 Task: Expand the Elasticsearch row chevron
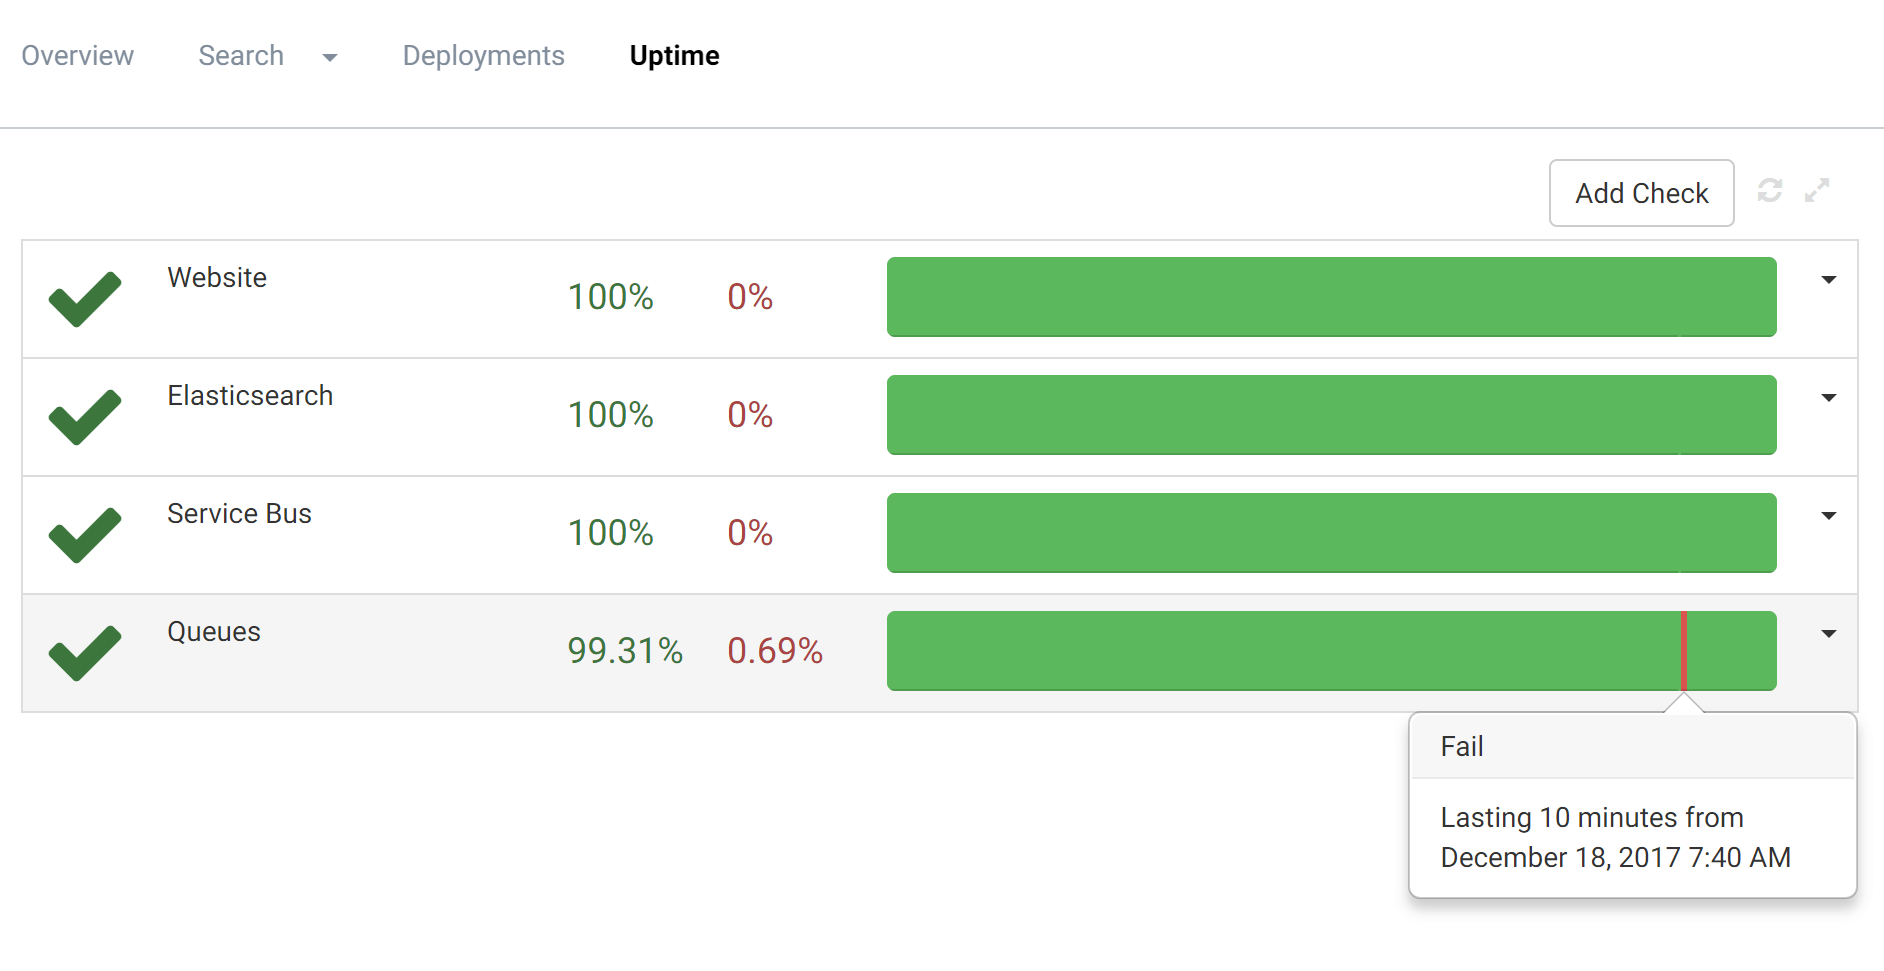point(1829,398)
